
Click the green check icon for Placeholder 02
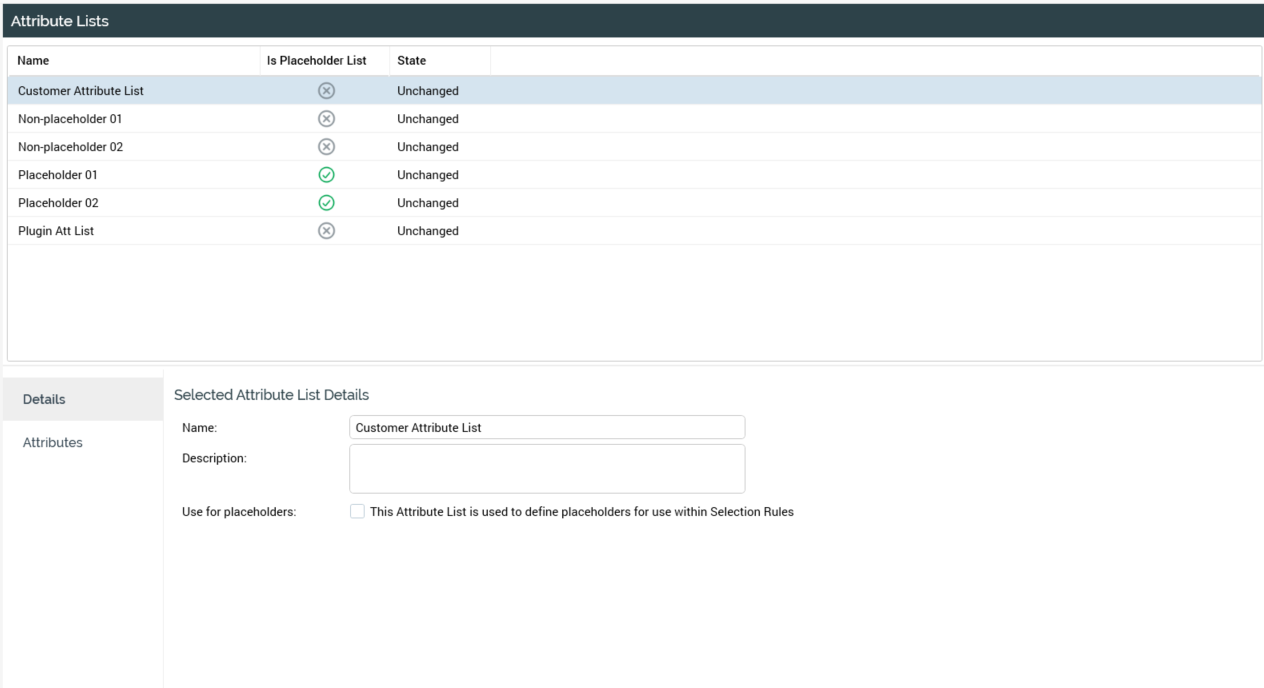click(325, 203)
